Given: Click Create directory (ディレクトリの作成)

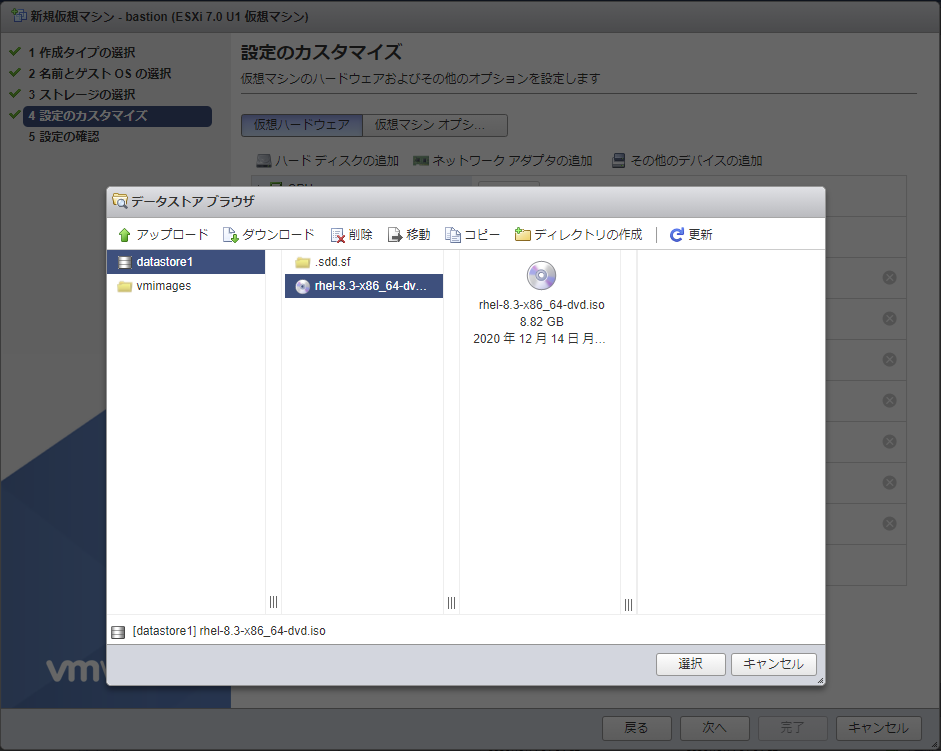Looking at the screenshot, I should coord(579,235).
